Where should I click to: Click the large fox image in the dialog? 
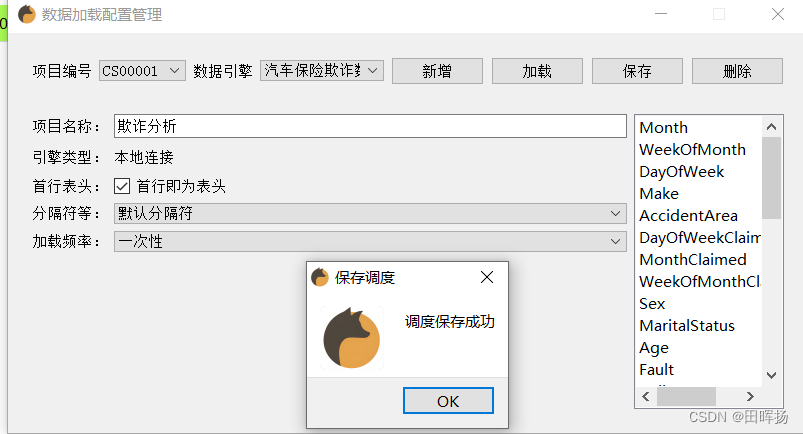pyautogui.click(x=352, y=338)
